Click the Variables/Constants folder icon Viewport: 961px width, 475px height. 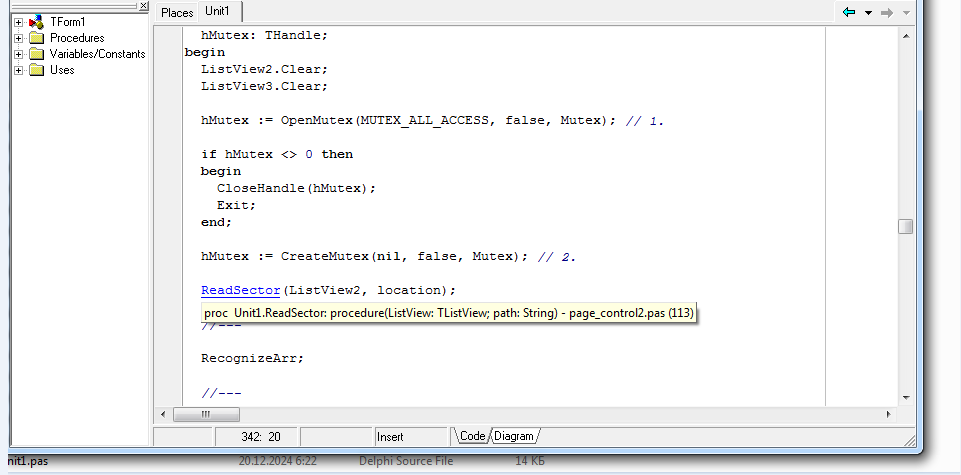tap(36, 54)
